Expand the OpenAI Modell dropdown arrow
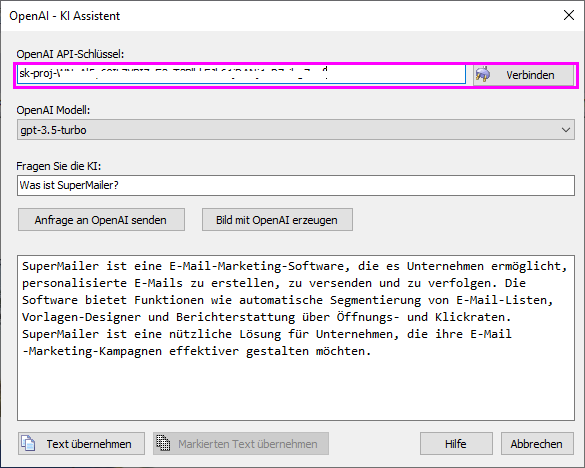585x468 pixels. [x=566, y=130]
